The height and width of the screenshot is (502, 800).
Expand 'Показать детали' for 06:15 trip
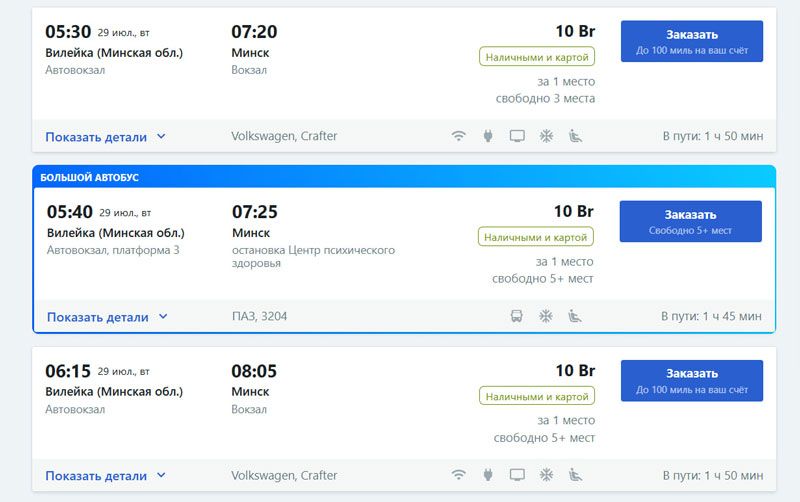tap(105, 476)
